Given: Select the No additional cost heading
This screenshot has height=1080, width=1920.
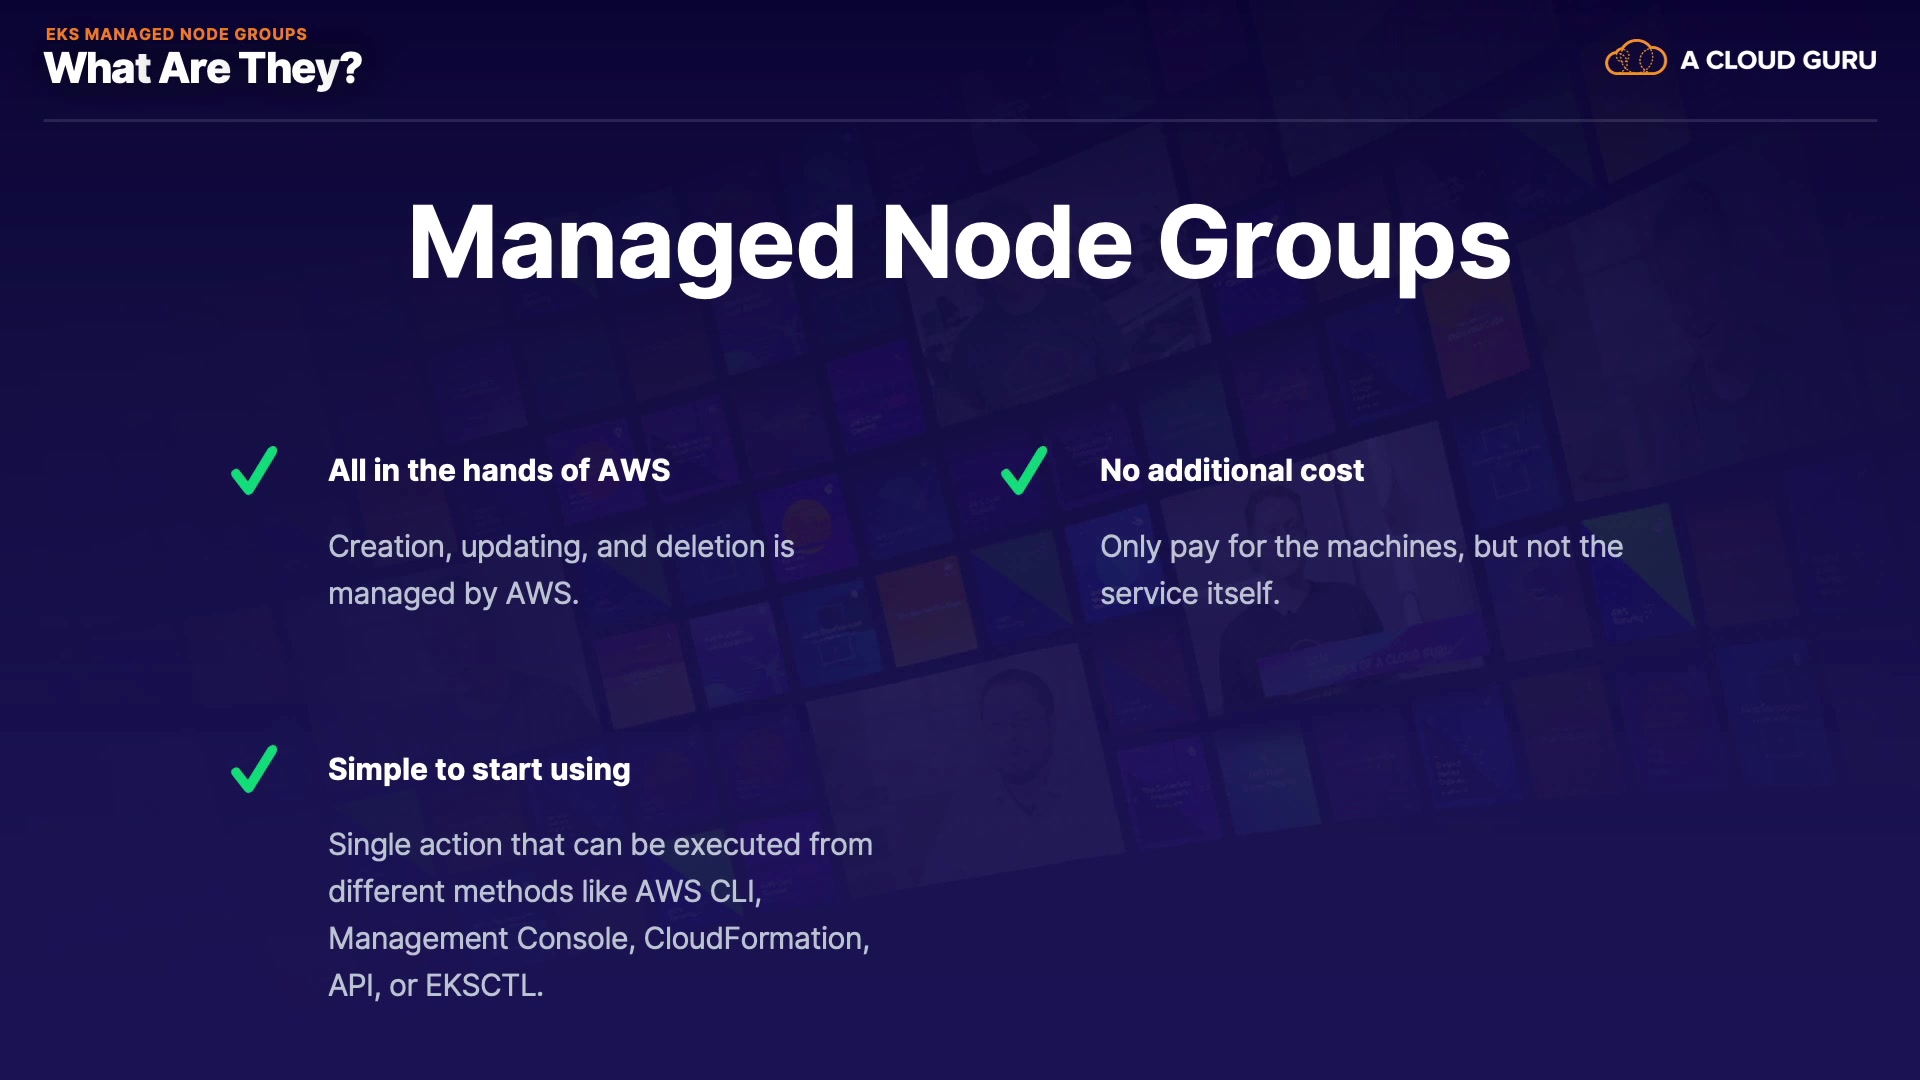Looking at the screenshot, I should pyautogui.click(x=1231, y=470).
